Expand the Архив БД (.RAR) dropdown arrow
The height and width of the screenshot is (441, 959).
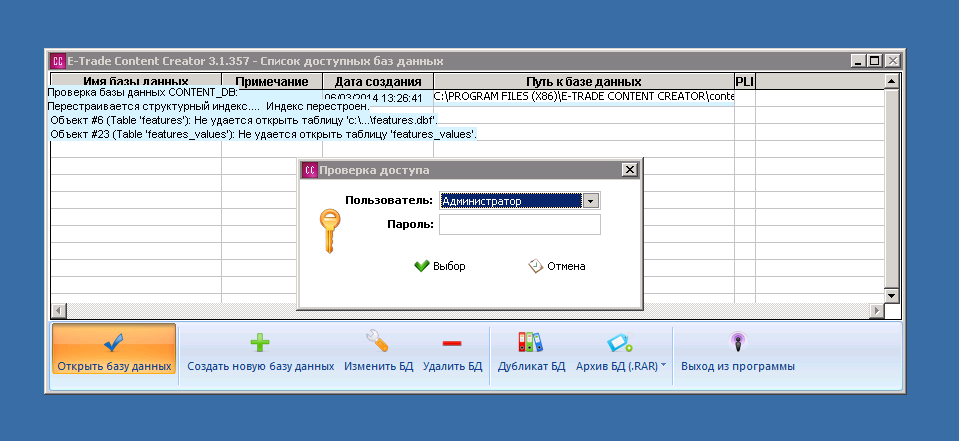tap(663, 366)
